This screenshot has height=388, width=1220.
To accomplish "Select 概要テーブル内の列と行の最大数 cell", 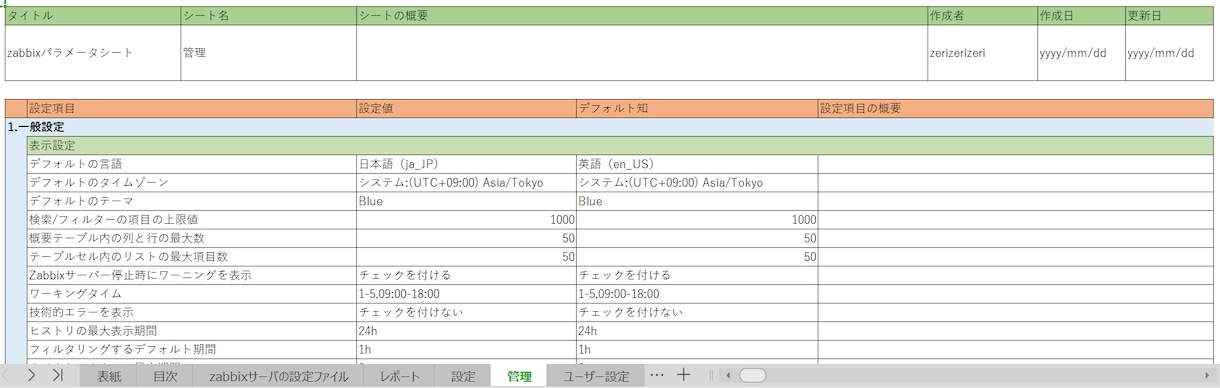I will [191, 238].
